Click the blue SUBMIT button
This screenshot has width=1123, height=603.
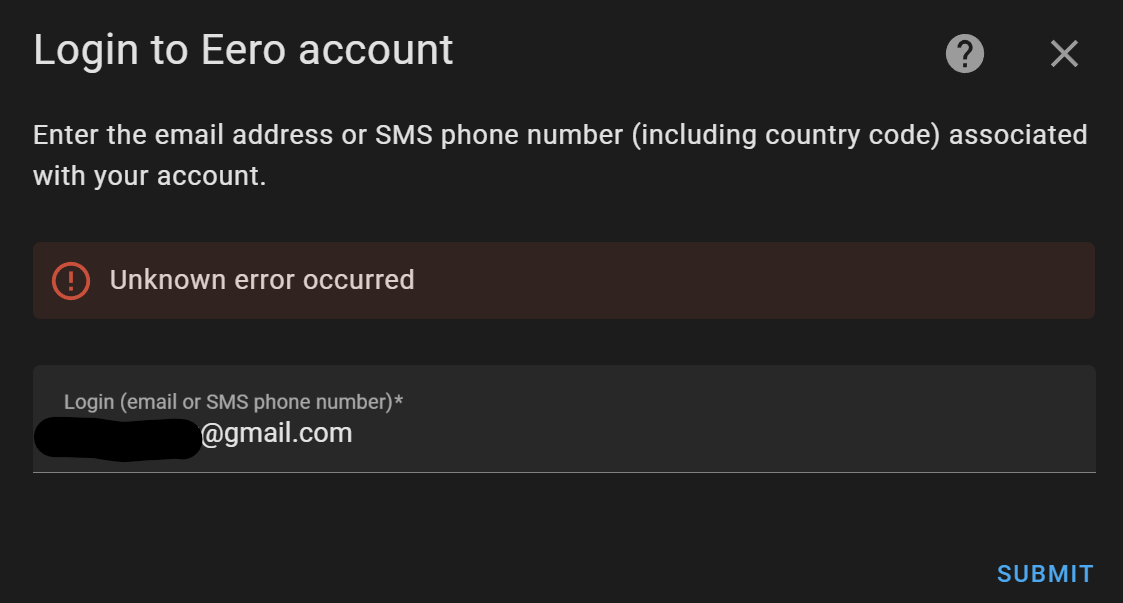click(1044, 573)
